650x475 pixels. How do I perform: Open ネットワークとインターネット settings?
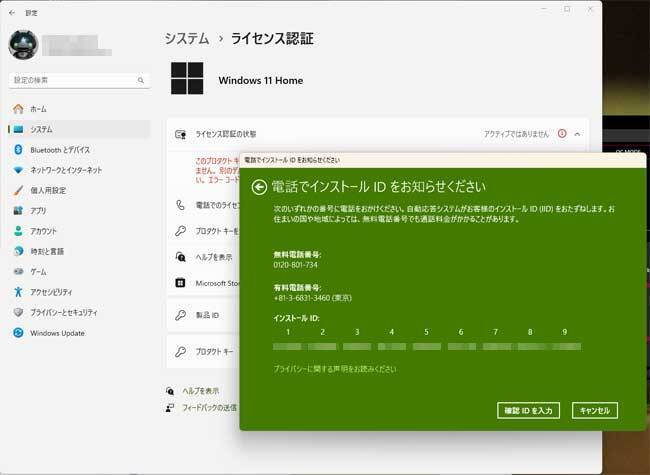pos(79,170)
